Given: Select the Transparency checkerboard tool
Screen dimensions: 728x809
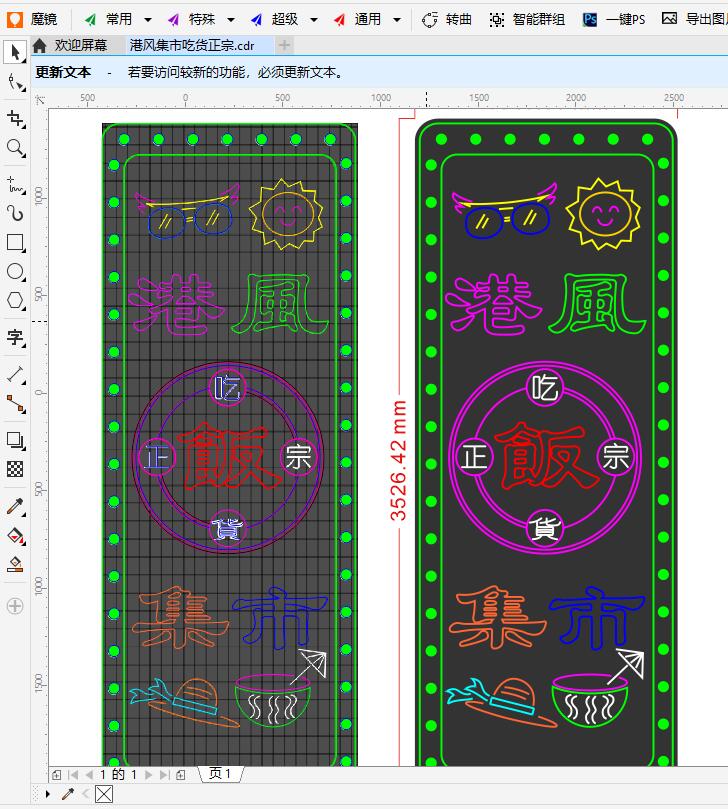Looking at the screenshot, I should click(15, 469).
